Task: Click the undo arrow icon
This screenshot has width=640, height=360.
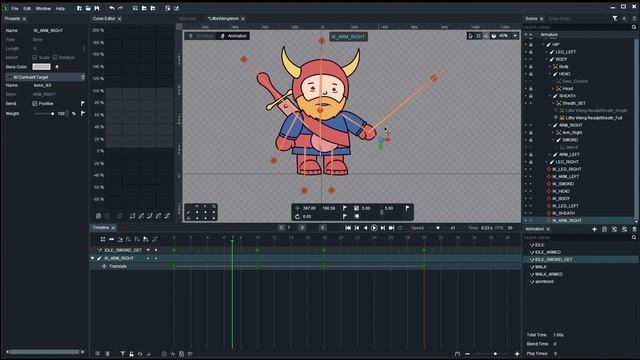Action: tap(111, 8)
